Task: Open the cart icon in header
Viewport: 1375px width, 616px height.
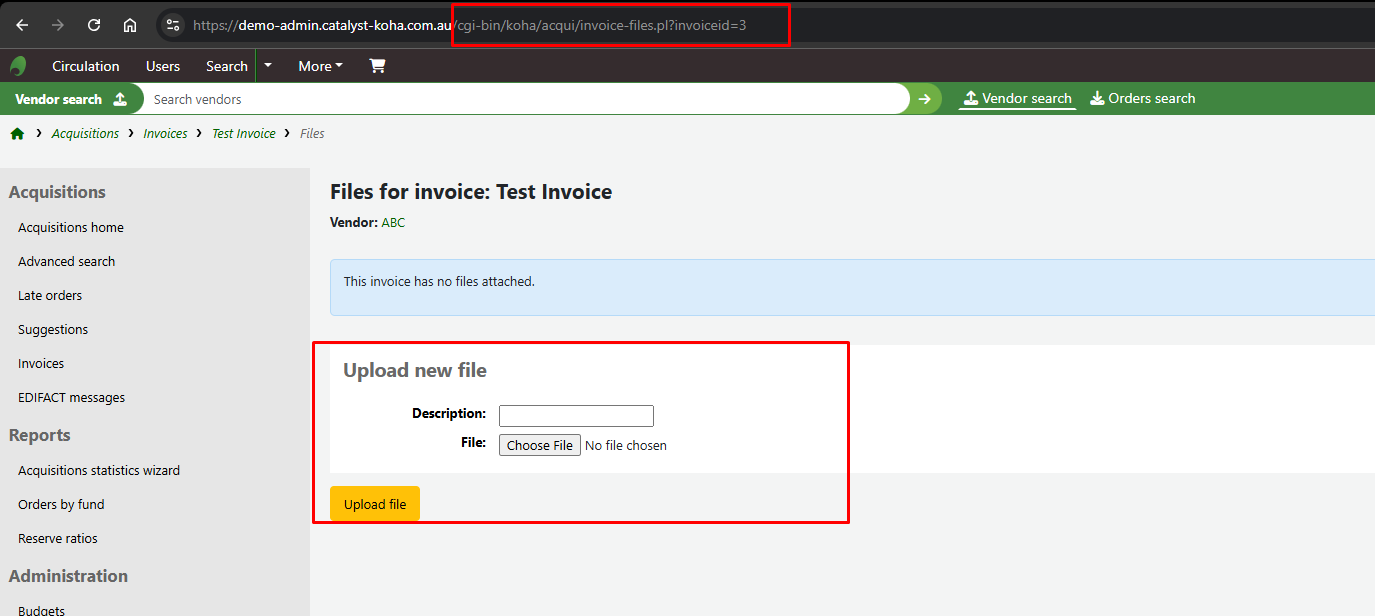Action: click(377, 66)
